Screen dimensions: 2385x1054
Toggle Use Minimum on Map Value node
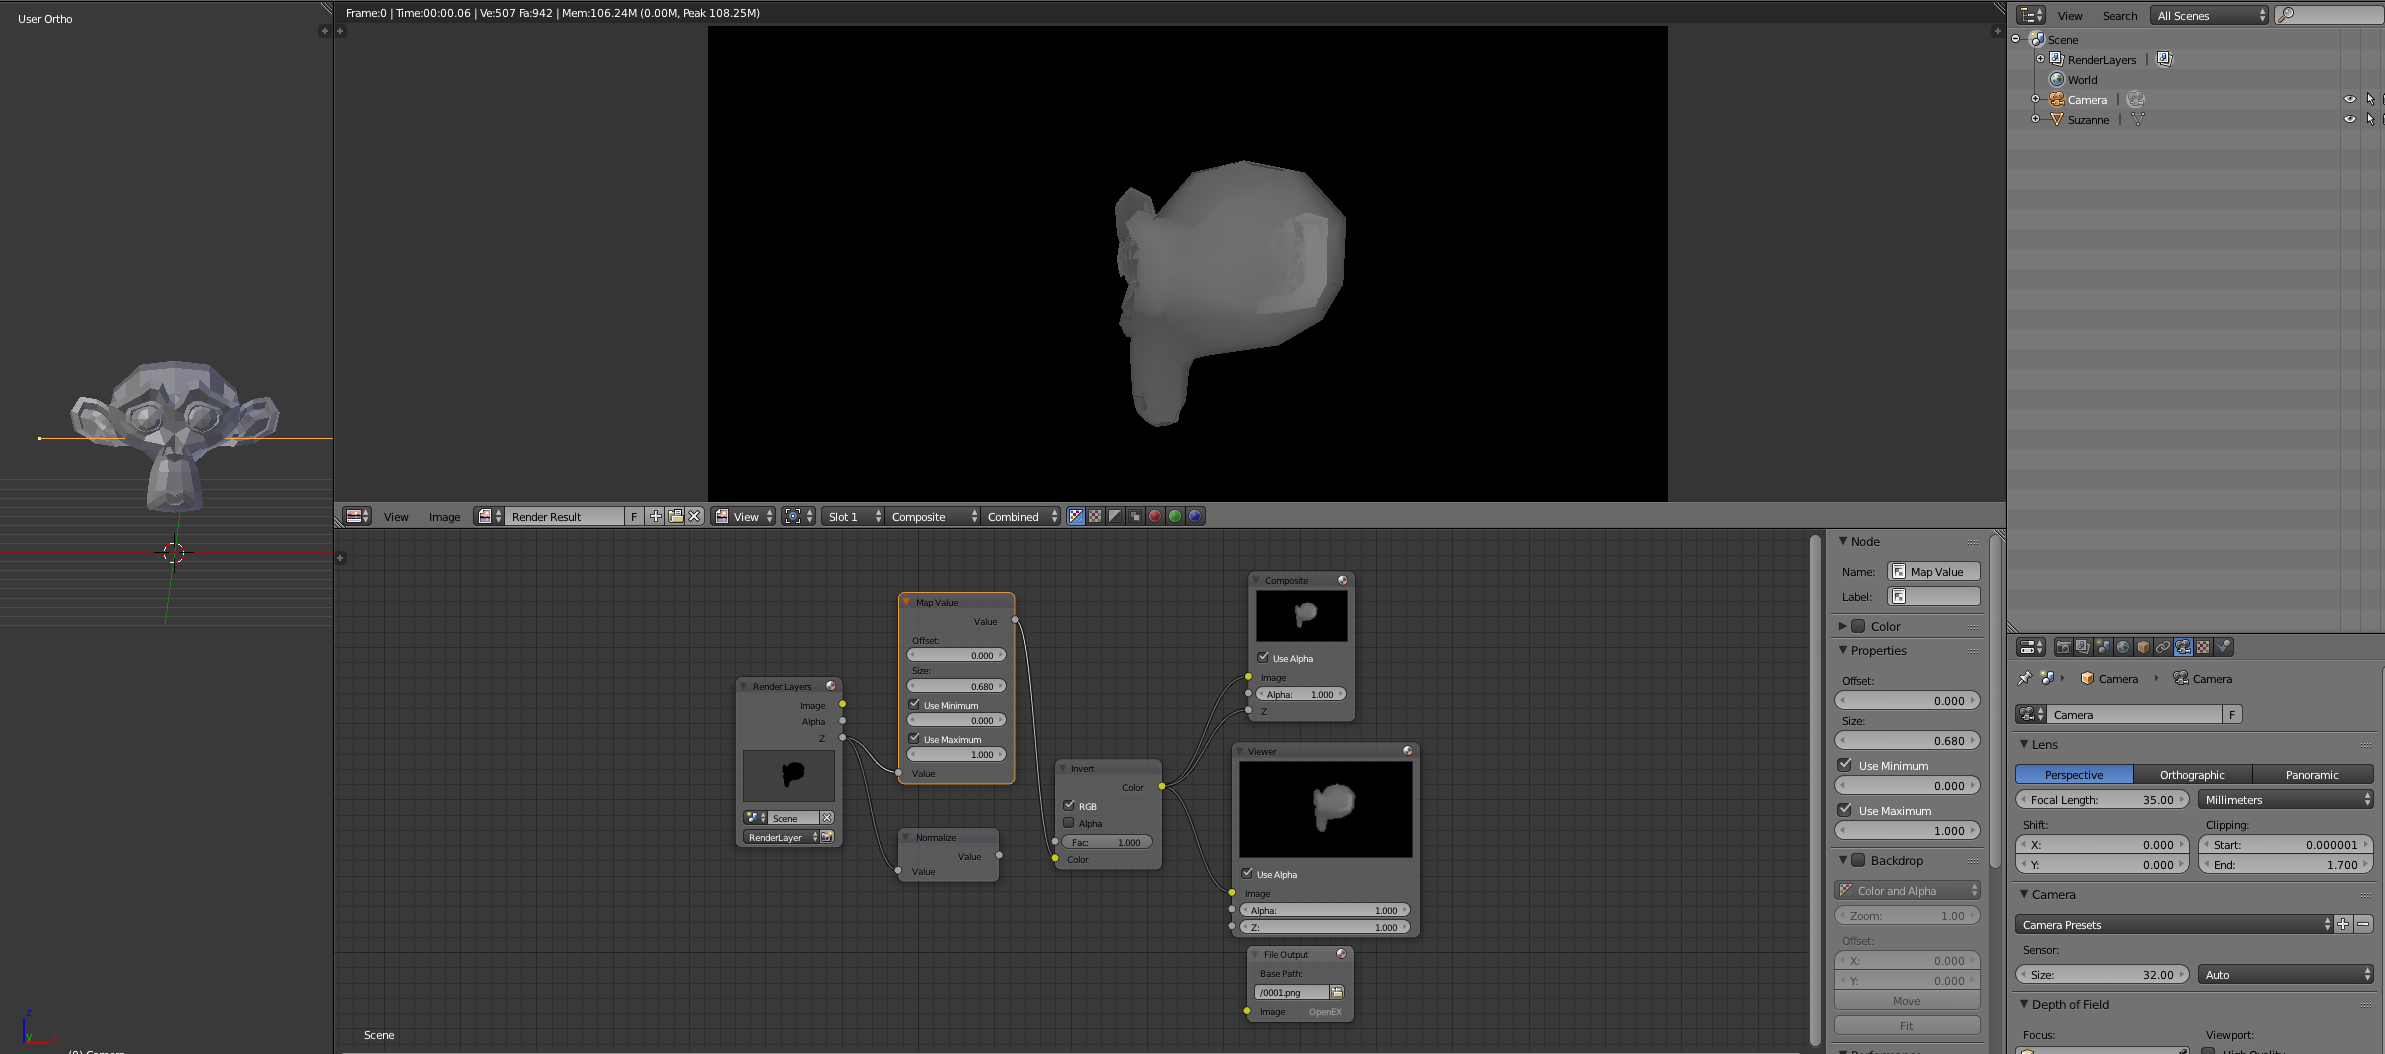pos(914,705)
